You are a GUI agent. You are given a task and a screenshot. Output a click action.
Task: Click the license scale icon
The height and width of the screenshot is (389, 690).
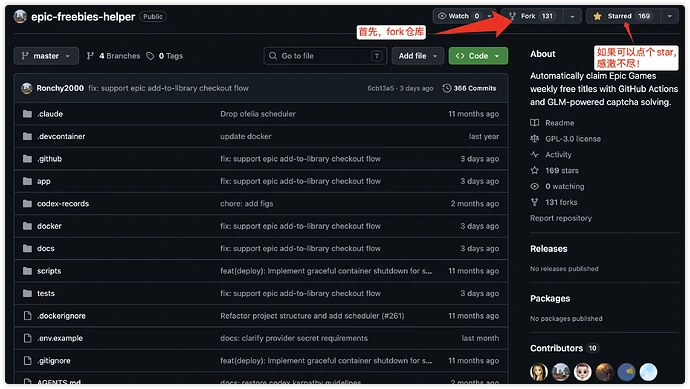coord(535,139)
